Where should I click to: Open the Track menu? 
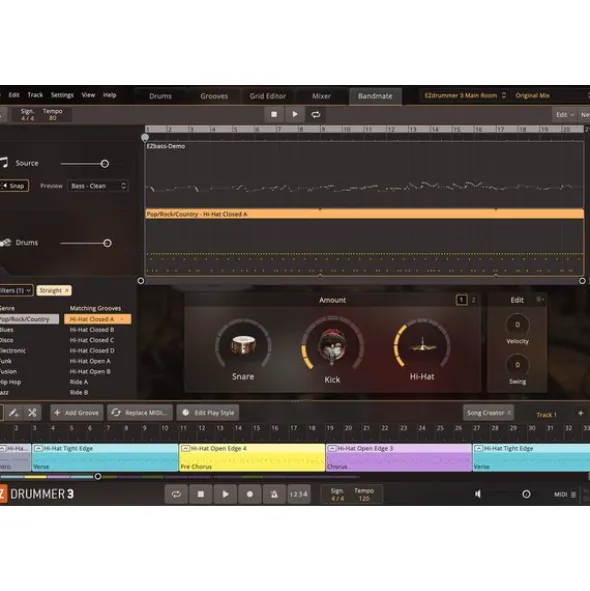pyautogui.click(x=35, y=95)
